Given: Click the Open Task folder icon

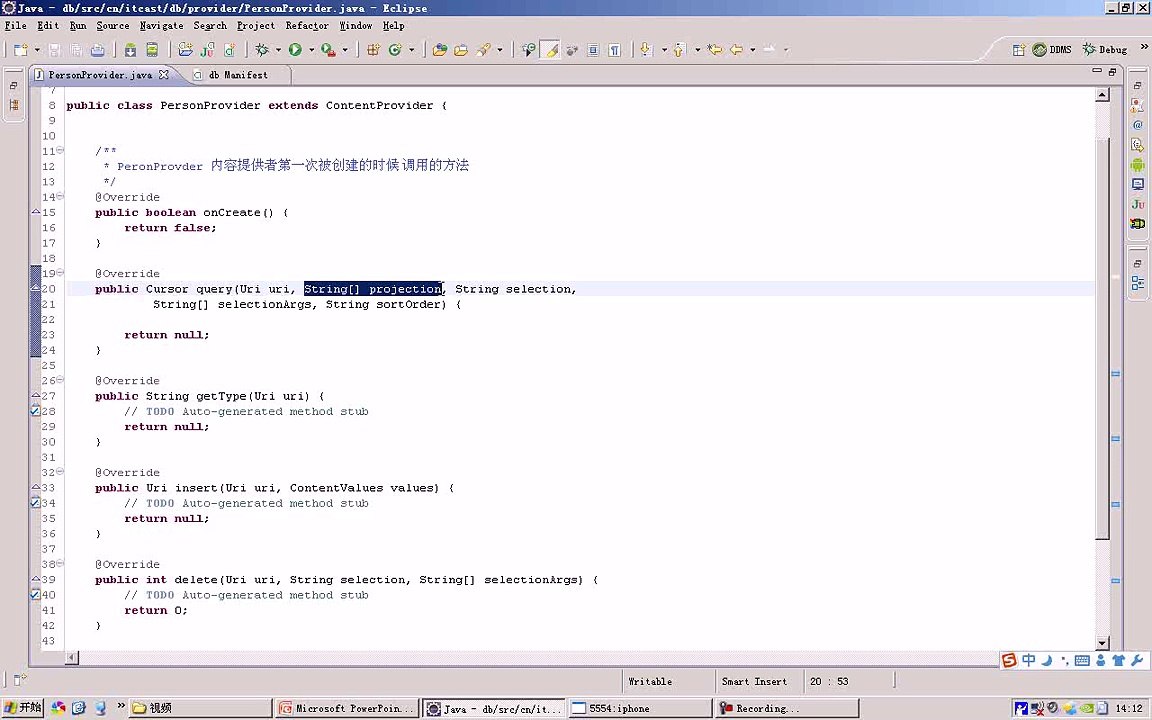Looking at the screenshot, I should (461, 50).
